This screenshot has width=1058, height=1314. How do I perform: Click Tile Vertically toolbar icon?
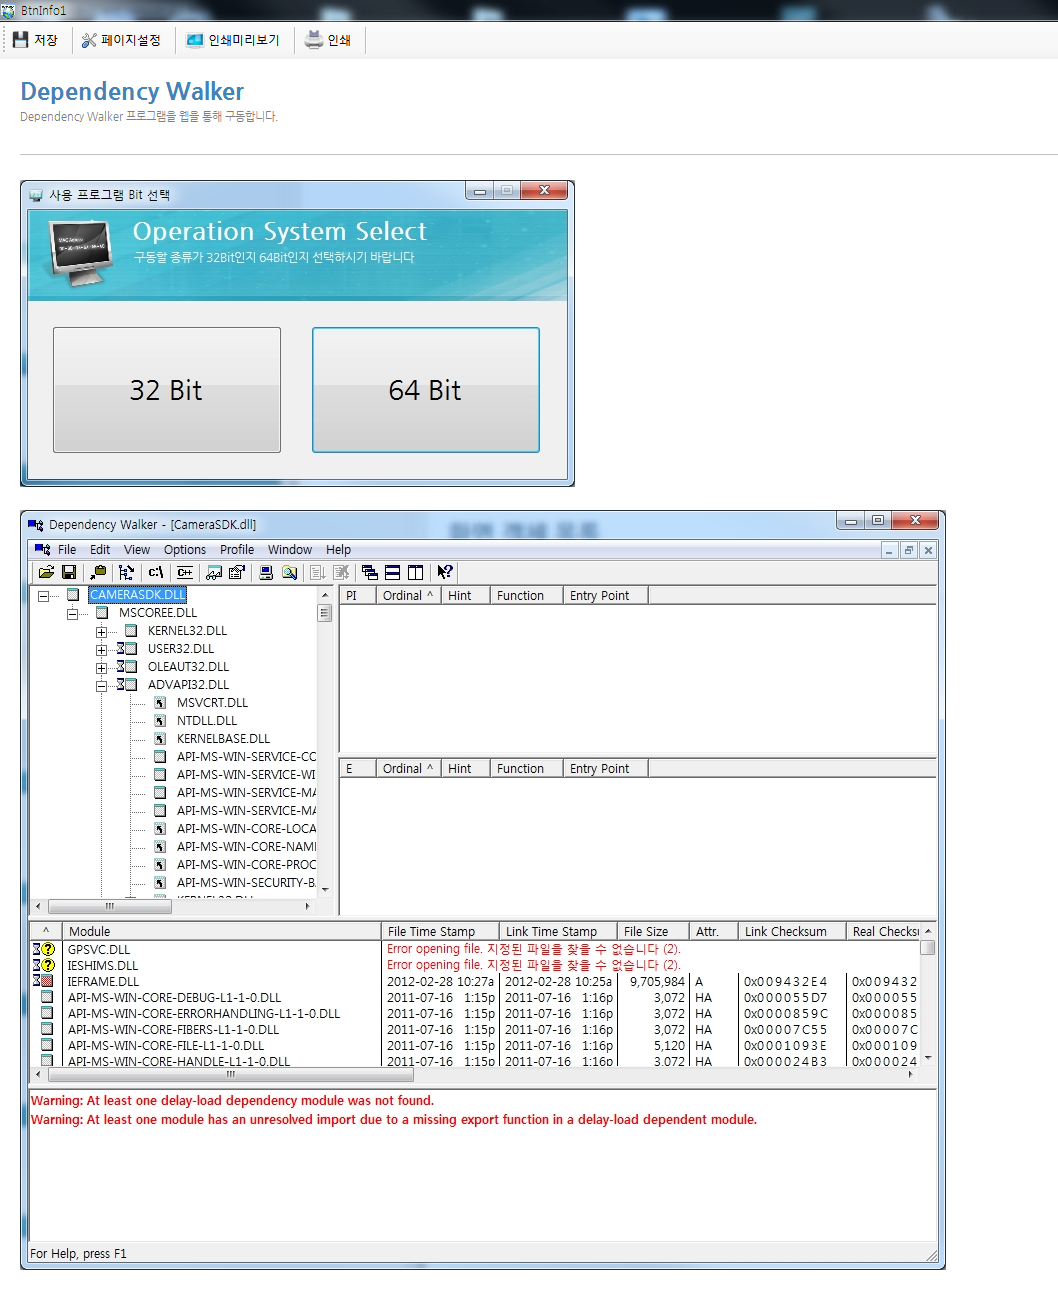point(416,572)
